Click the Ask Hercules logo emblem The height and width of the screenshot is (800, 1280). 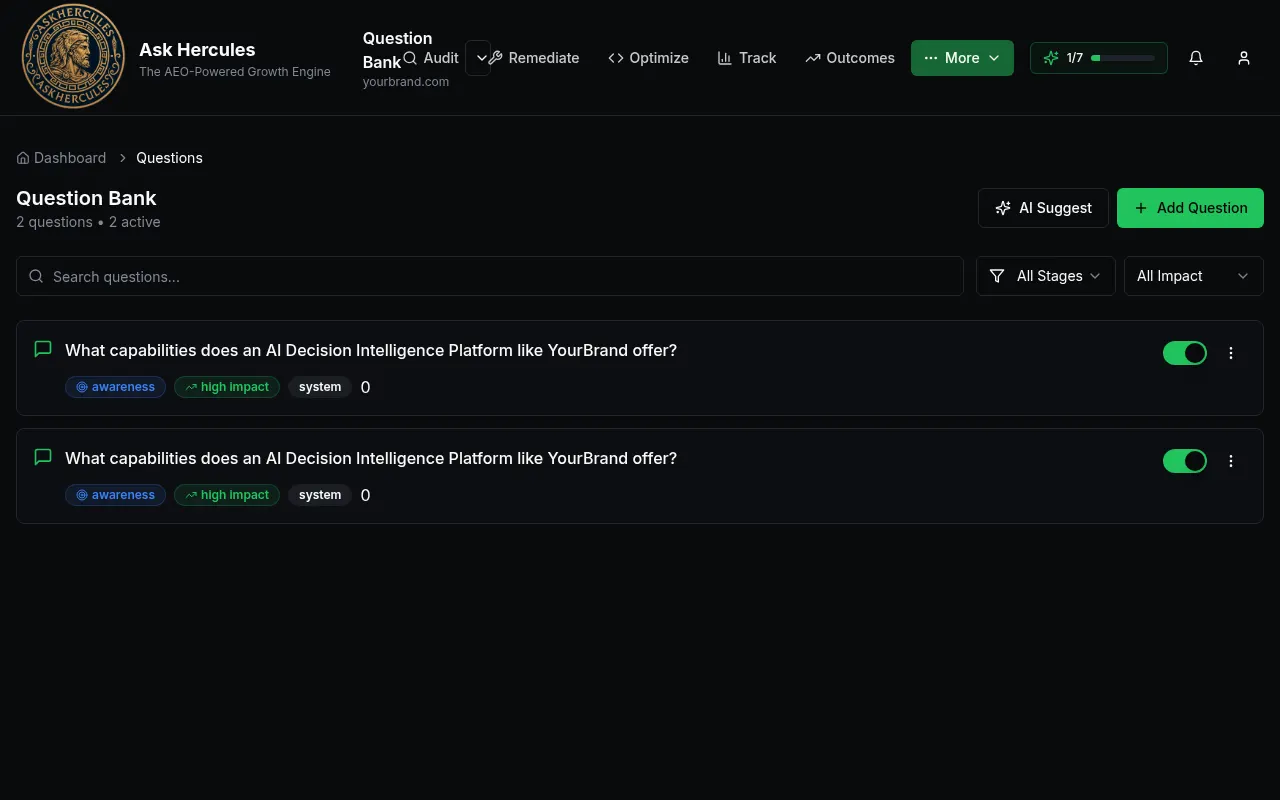[73, 57]
